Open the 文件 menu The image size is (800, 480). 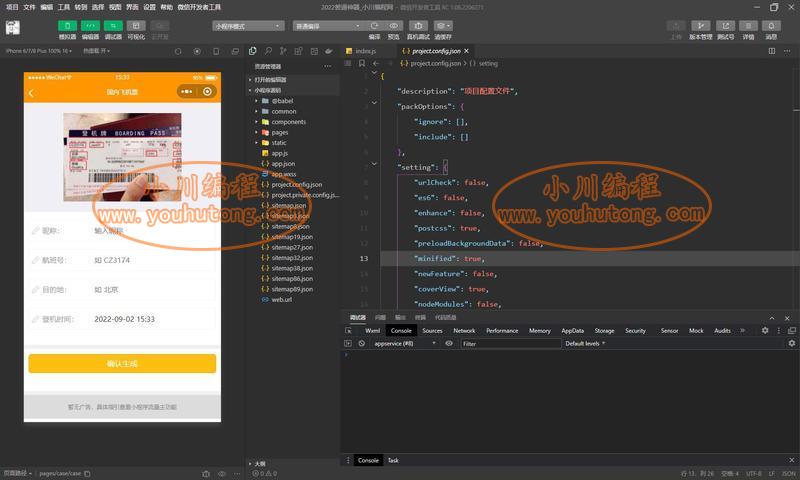[29, 7]
